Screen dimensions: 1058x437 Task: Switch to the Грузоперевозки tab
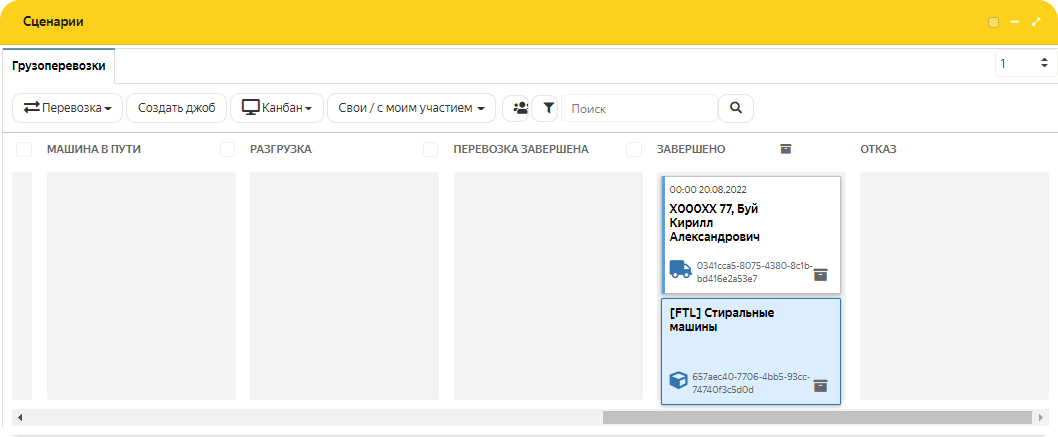pyautogui.click(x=59, y=66)
